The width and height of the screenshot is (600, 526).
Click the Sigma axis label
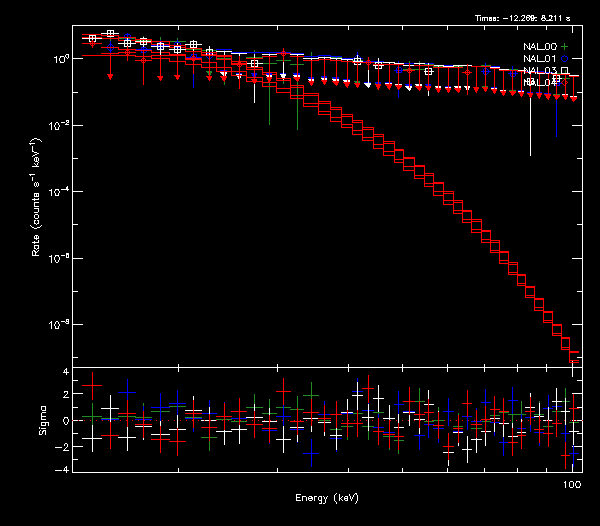tap(42, 420)
